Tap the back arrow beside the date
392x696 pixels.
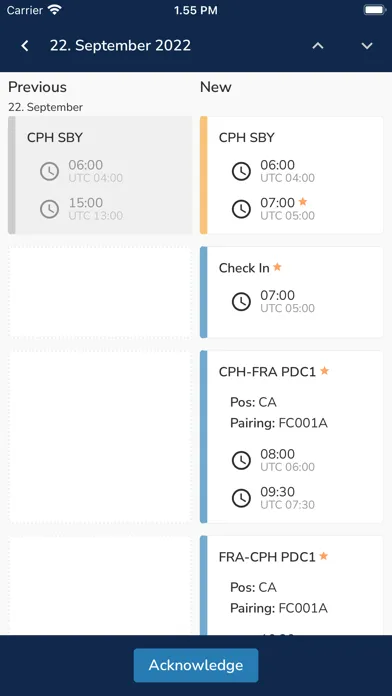(x=25, y=46)
